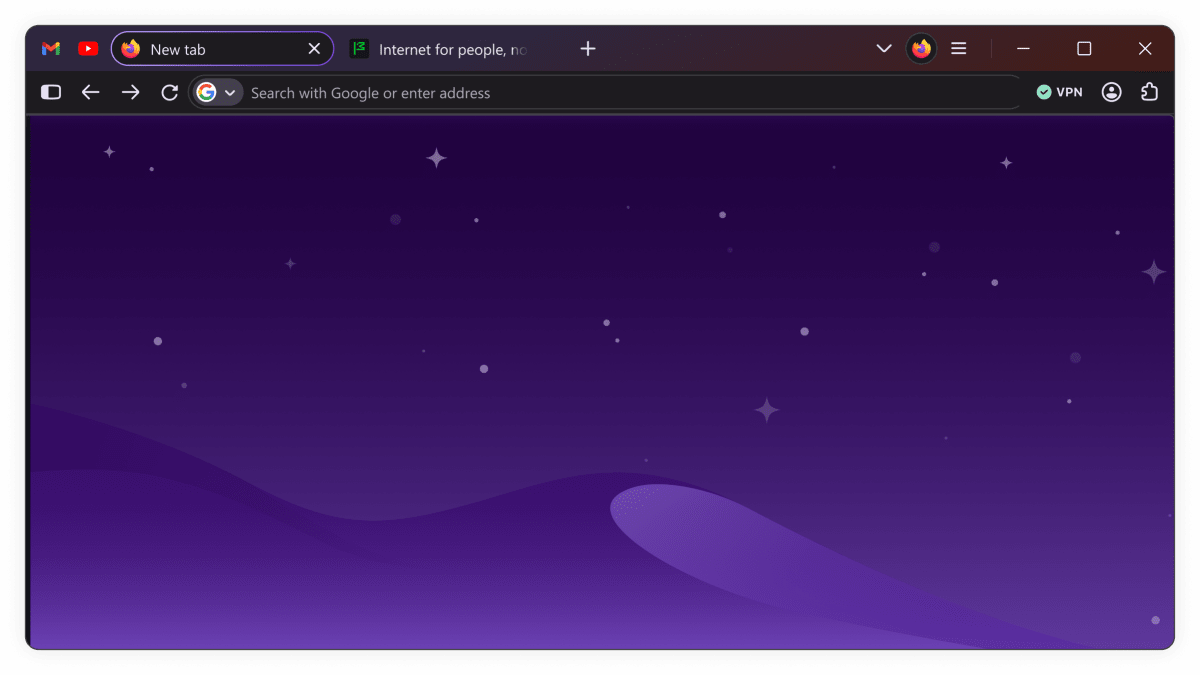Click the Firefox View icon in the title bar
The width and height of the screenshot is (1200, 675).
tap(921, 49)
